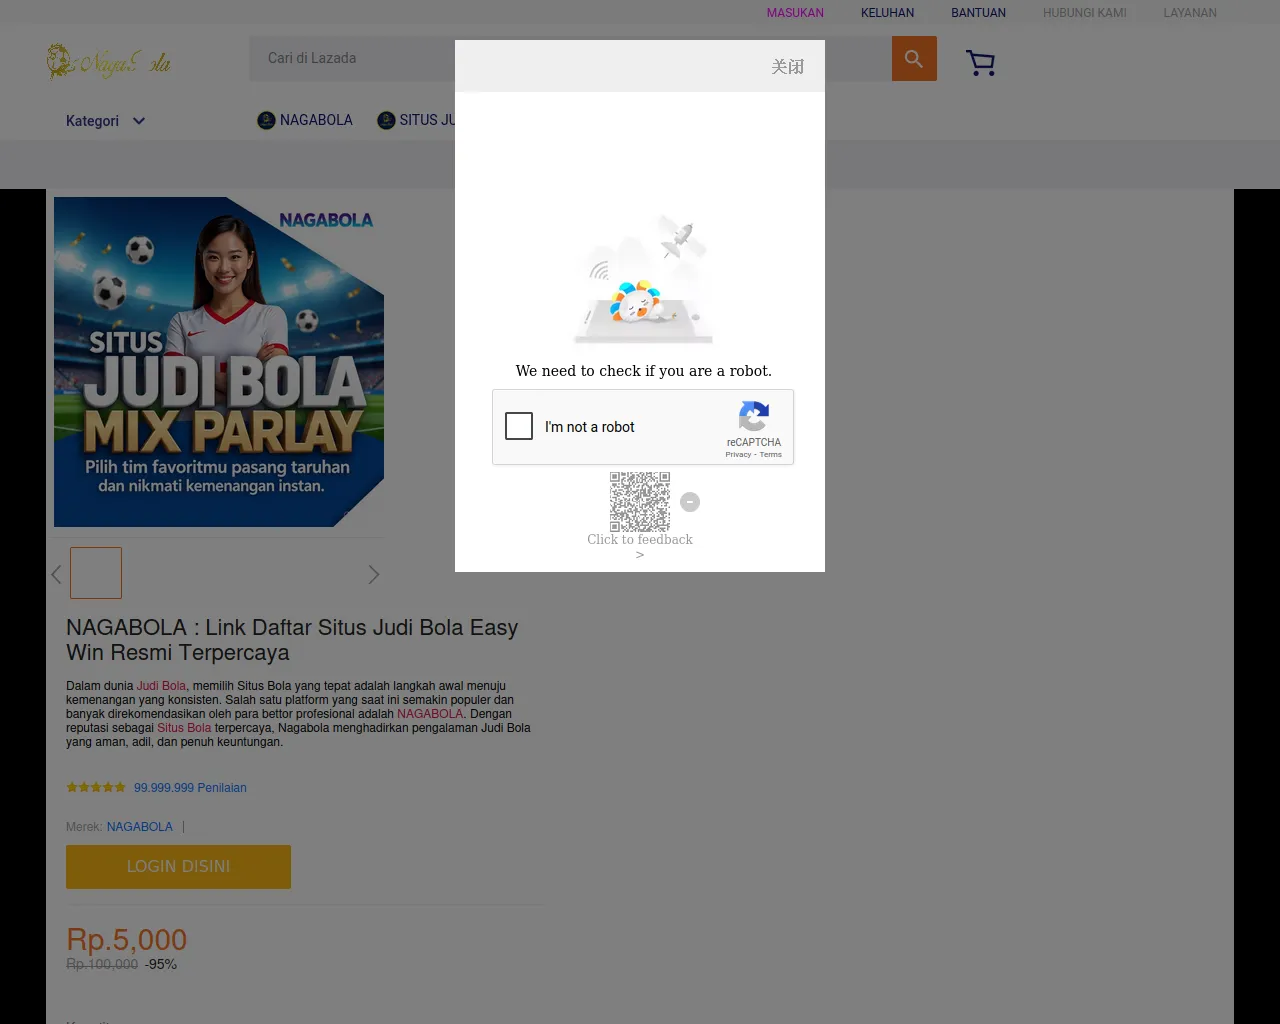Open the MASUKAN menu item
Image resolution: width=1280 pixels, height=1024 pixels.
[795, 13]
